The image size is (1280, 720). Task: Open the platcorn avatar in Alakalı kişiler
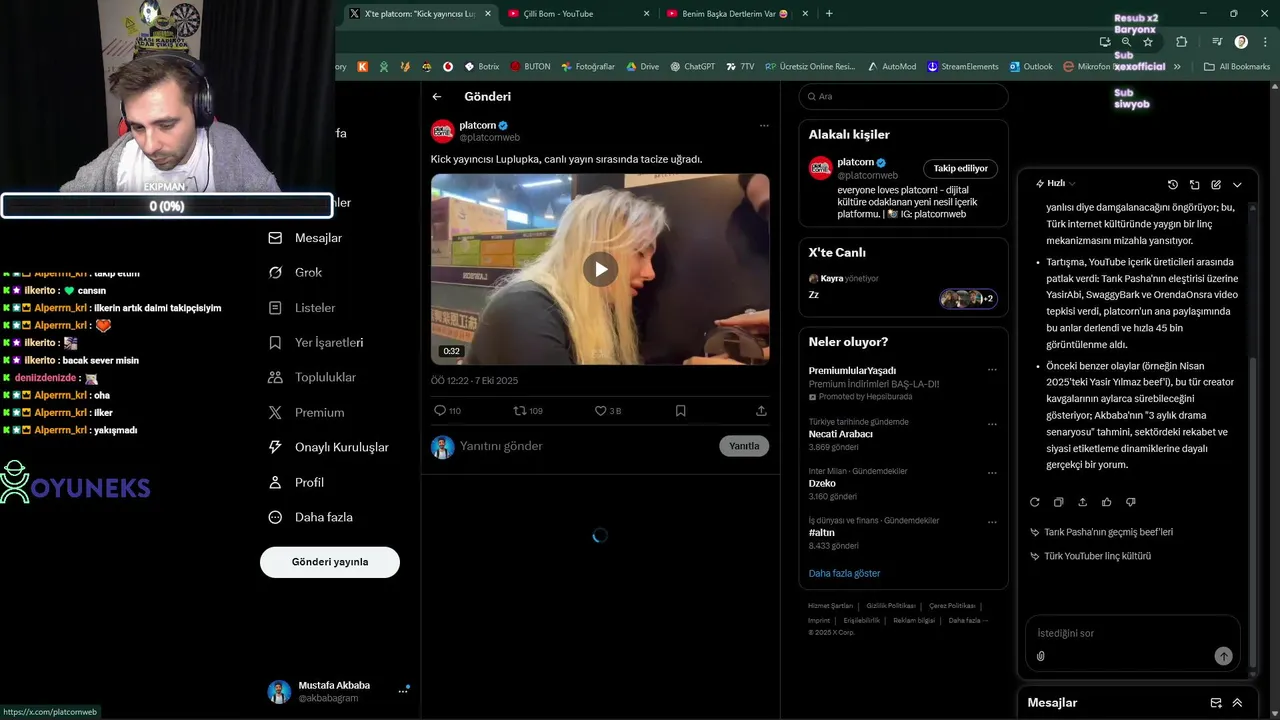[821, 168]
